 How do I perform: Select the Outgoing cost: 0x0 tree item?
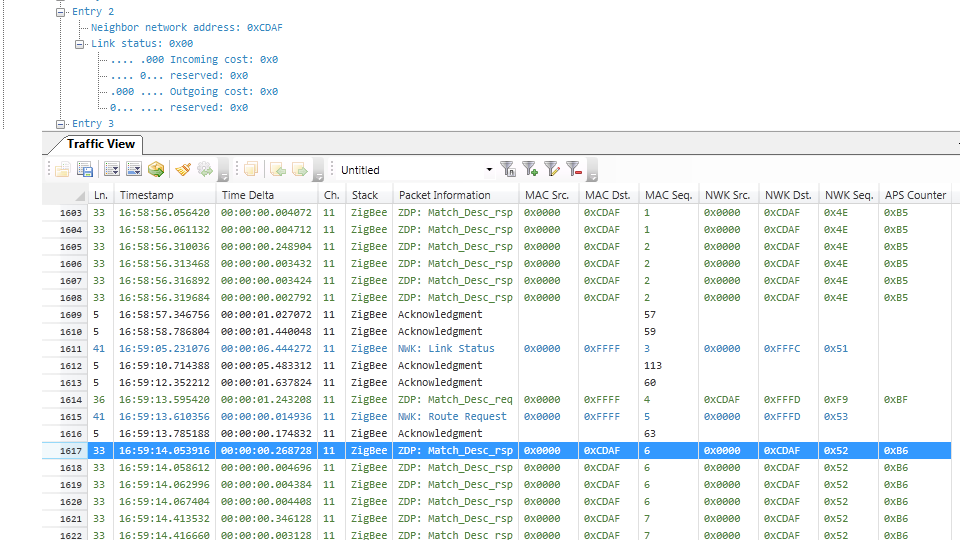click(194, 91)
